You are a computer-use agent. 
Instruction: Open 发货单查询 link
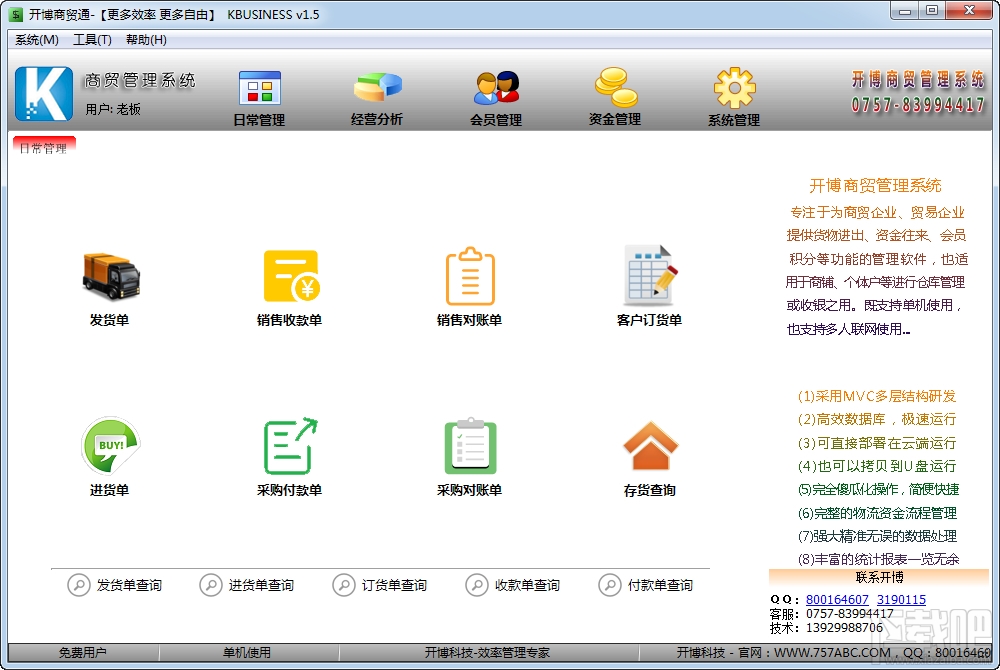(129, 585)
